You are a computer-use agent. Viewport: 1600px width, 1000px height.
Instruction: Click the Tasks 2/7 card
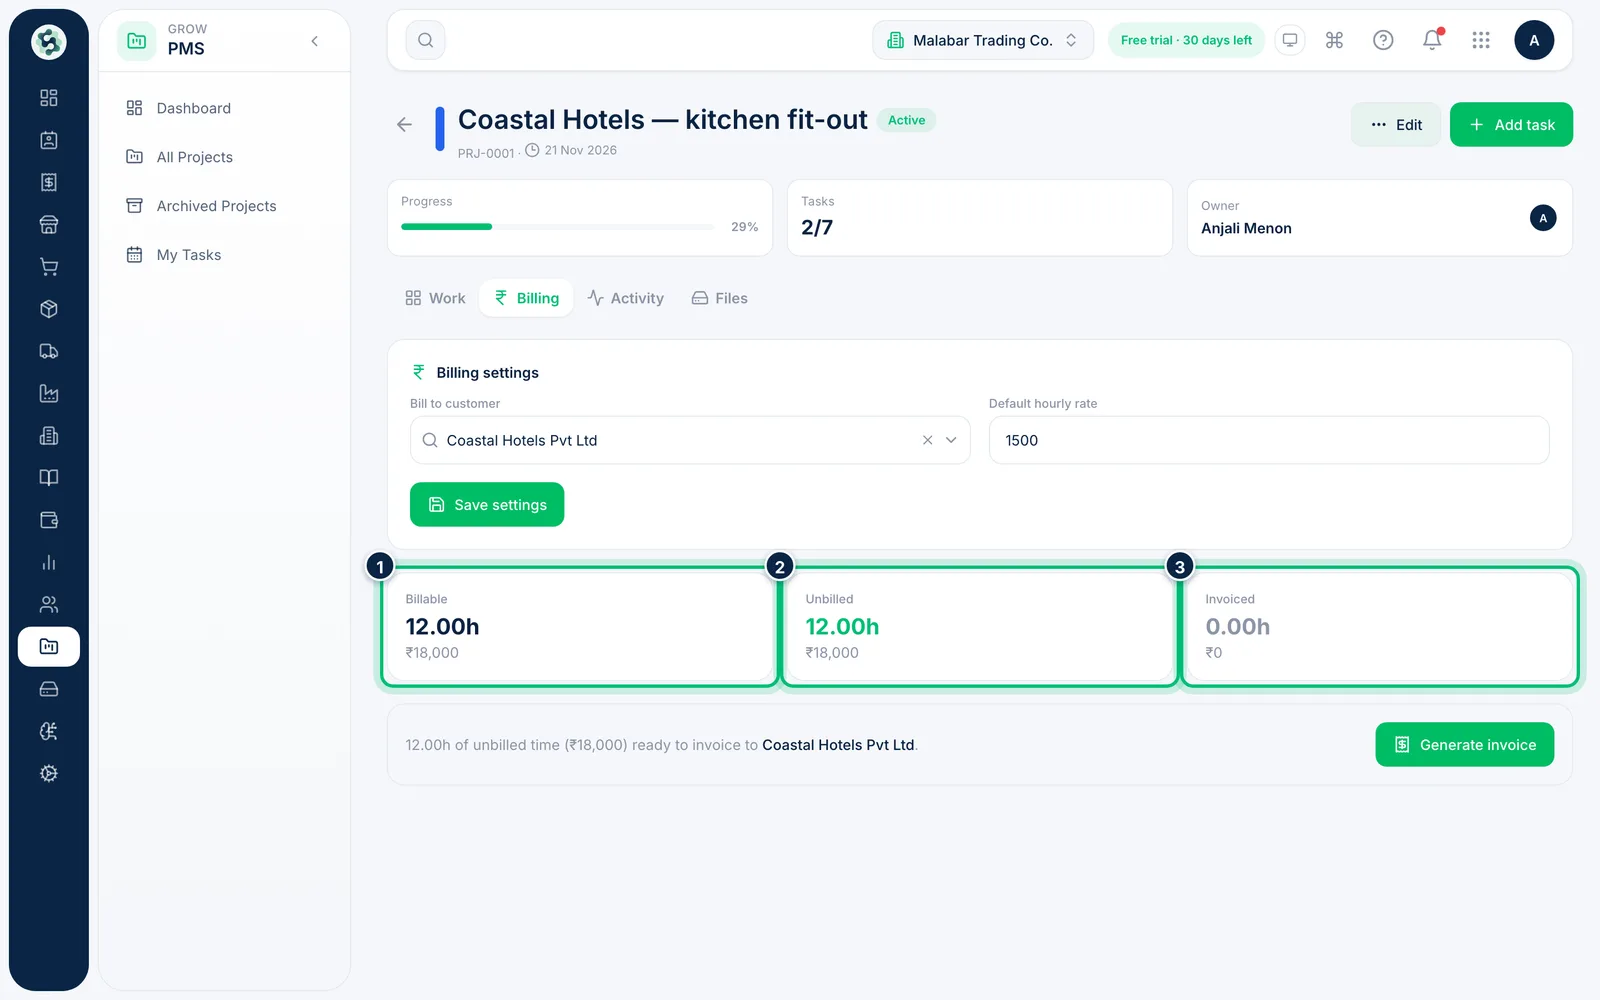pyautogui.click(x=980, y=218)
